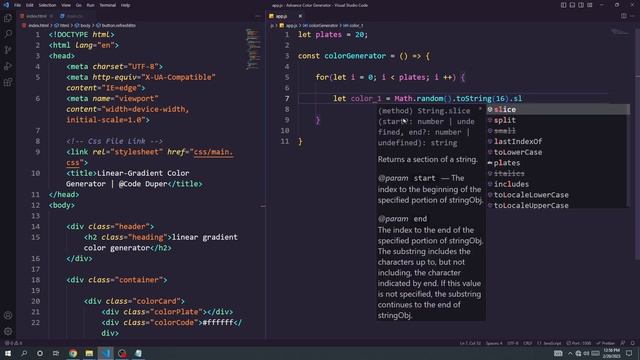Screen dimensions: 640x360
Task: Choose slice from autocomplete suggestions
Action: [x=557, y=109]
